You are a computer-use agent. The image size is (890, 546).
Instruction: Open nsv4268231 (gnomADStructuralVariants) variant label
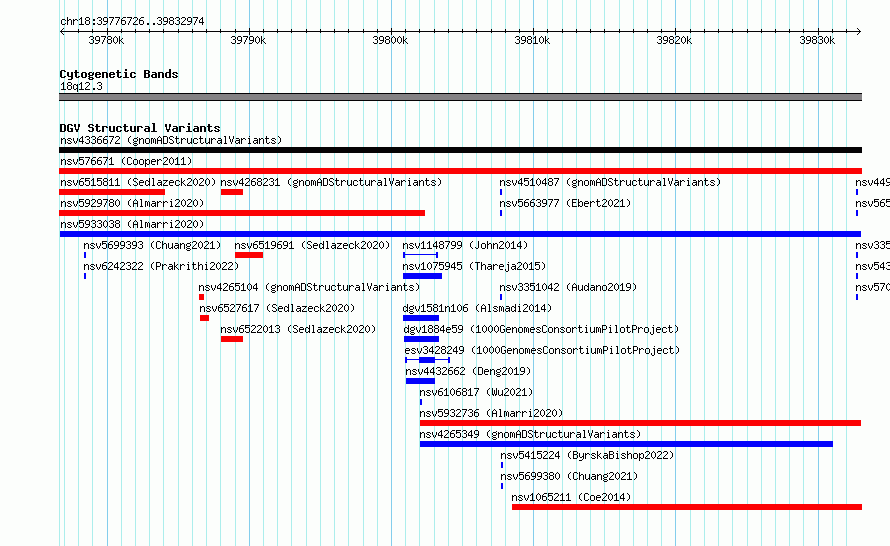(x=331, y=182)
